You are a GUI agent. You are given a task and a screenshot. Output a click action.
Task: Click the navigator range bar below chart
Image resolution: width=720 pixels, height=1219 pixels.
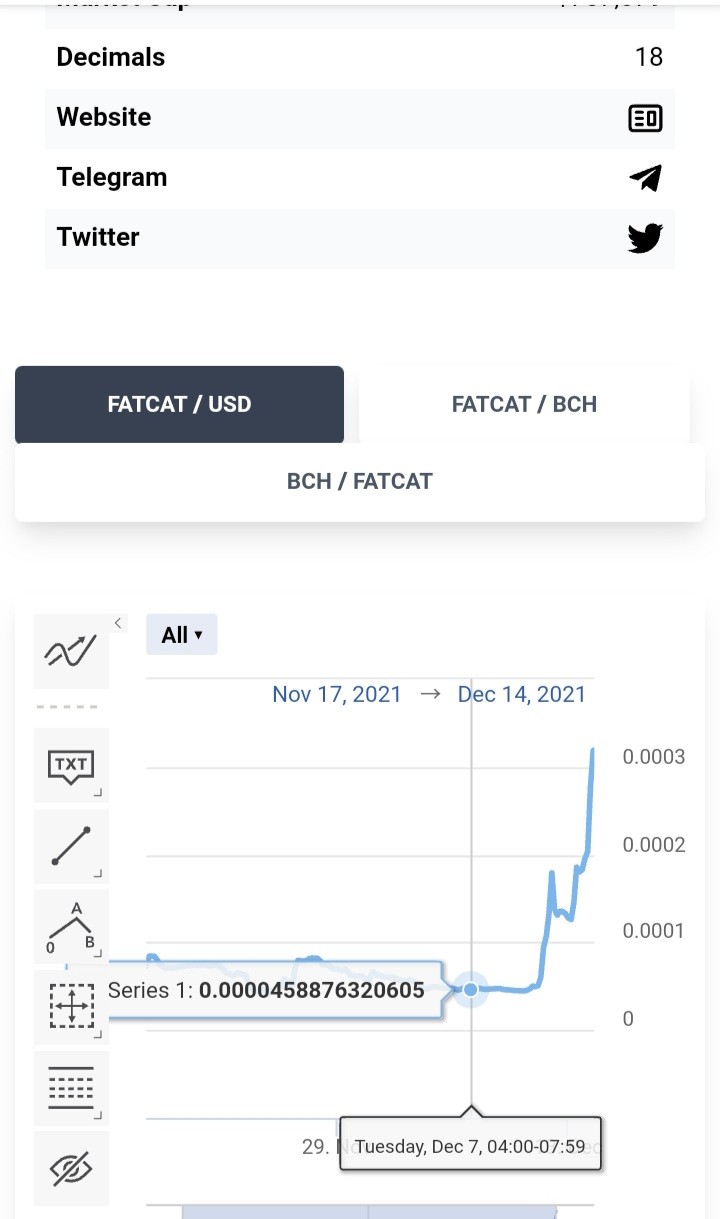tap(370, 1211)
